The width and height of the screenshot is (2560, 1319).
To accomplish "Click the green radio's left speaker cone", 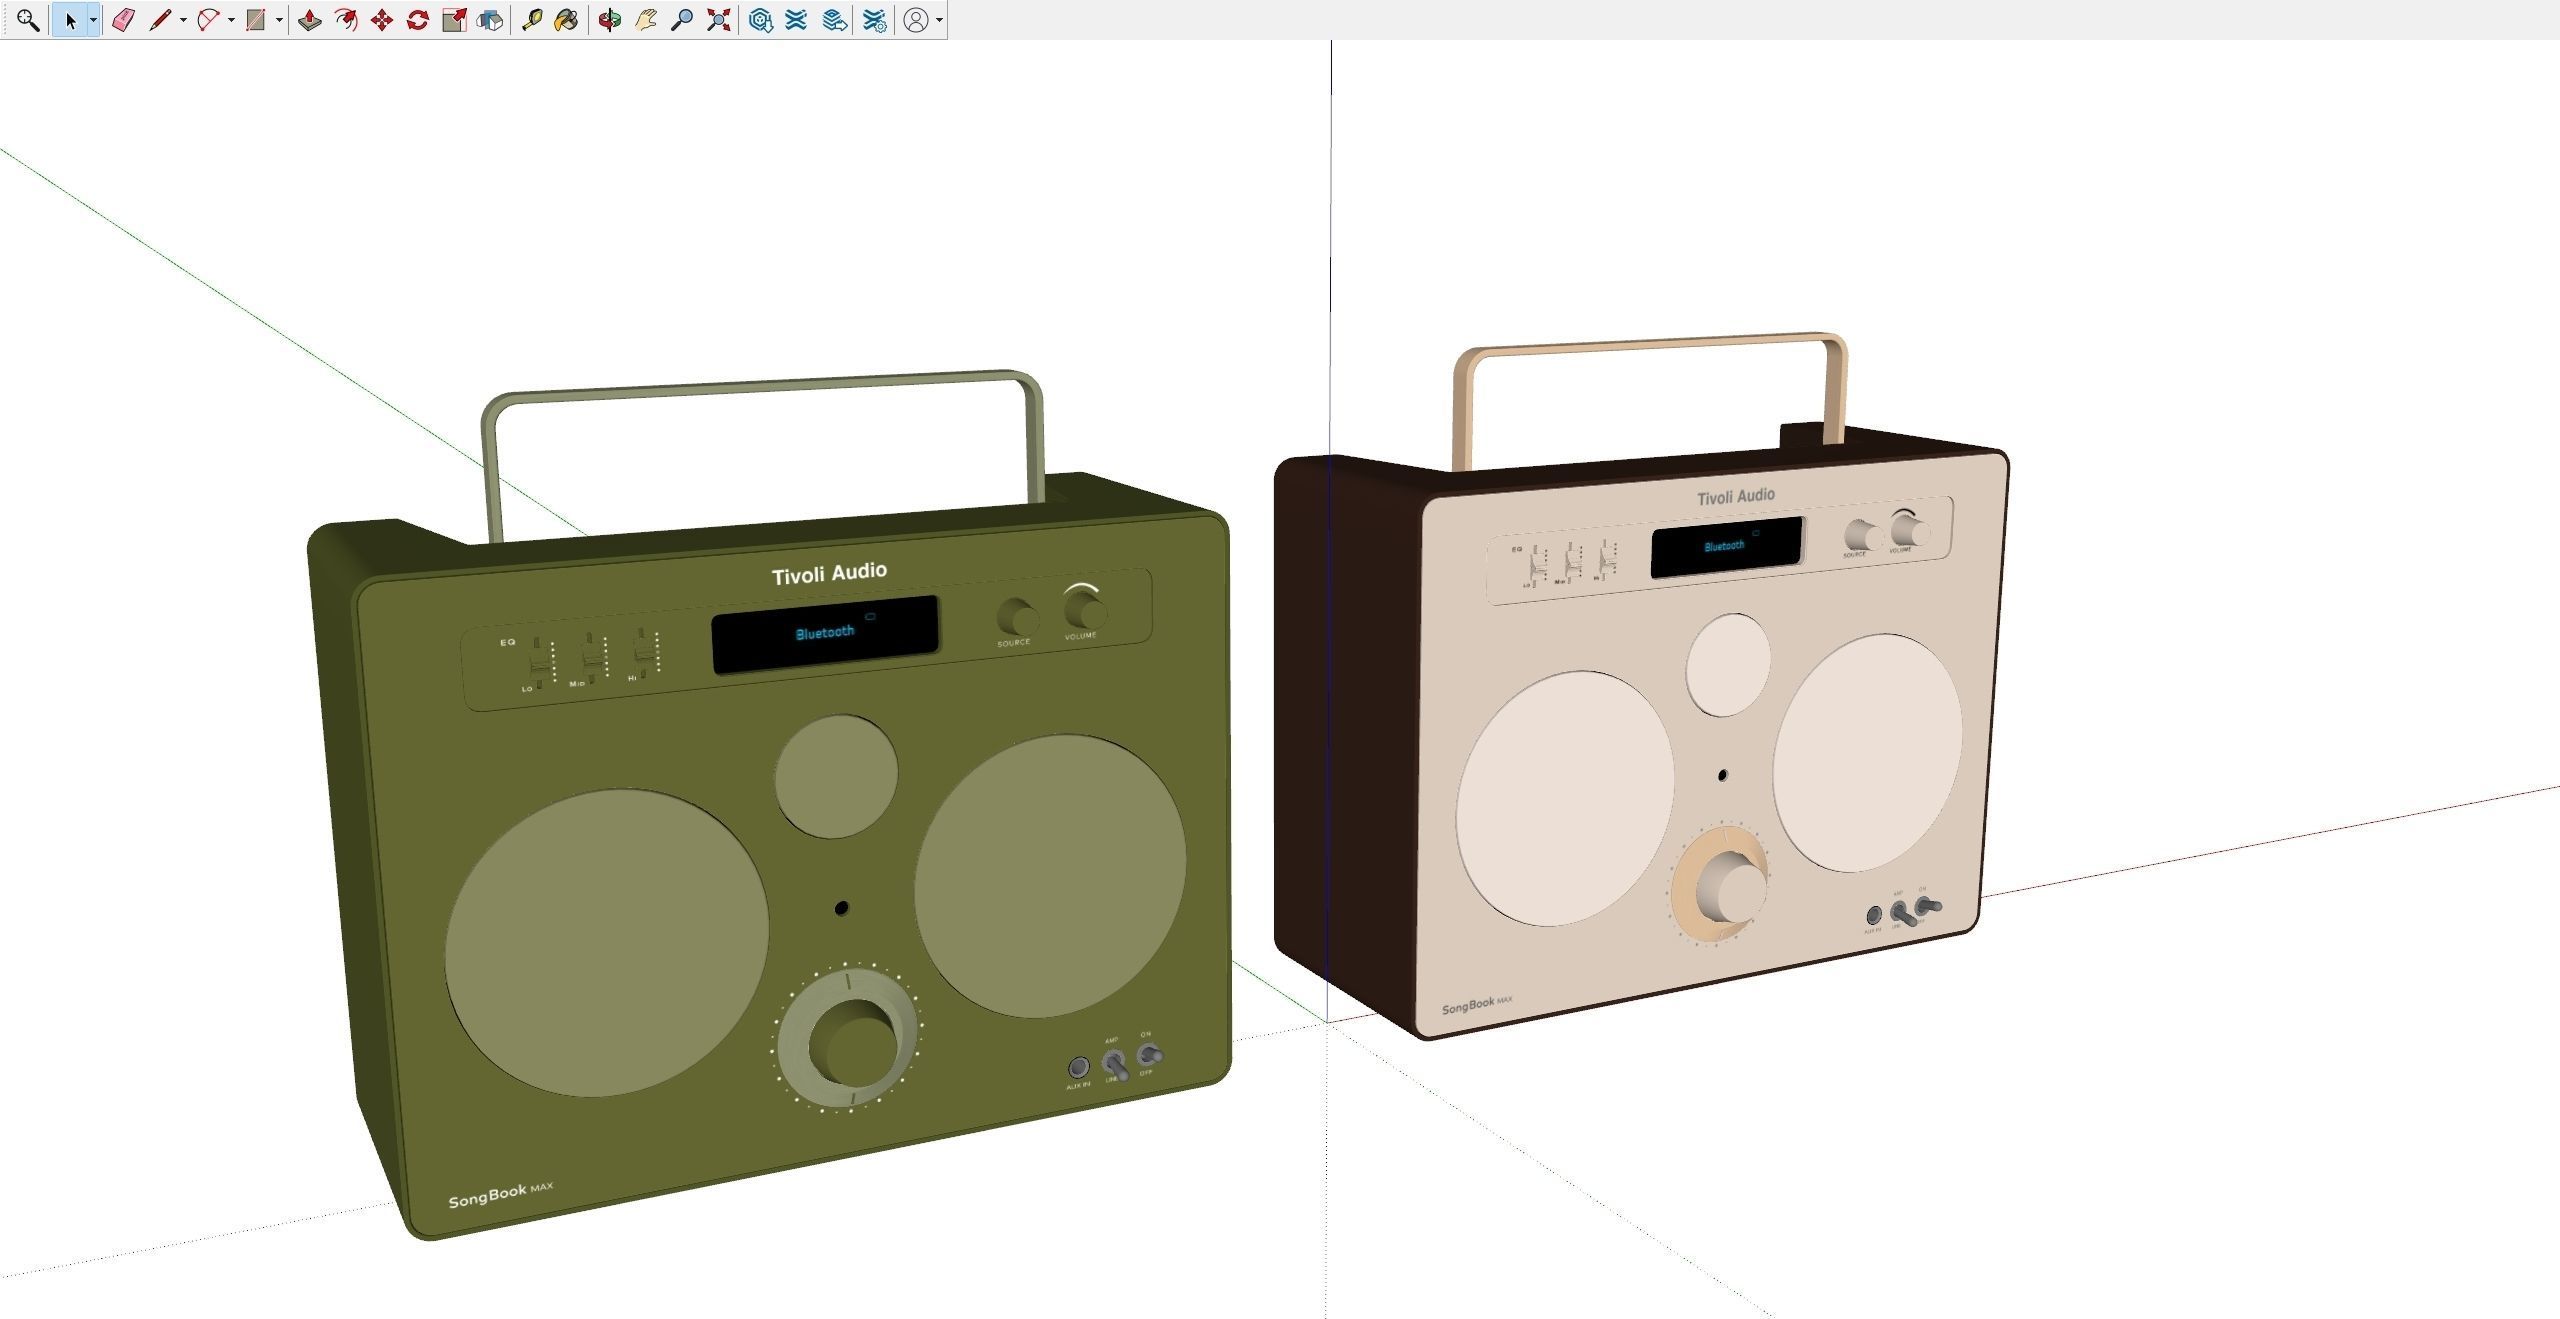I will (607, 943).
